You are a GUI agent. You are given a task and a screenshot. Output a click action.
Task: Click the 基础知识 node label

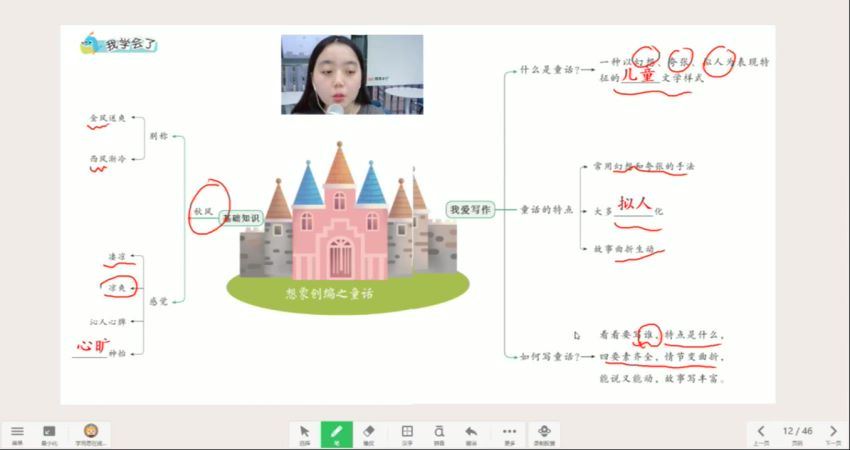pyautogui.click(x=241, y=218)
